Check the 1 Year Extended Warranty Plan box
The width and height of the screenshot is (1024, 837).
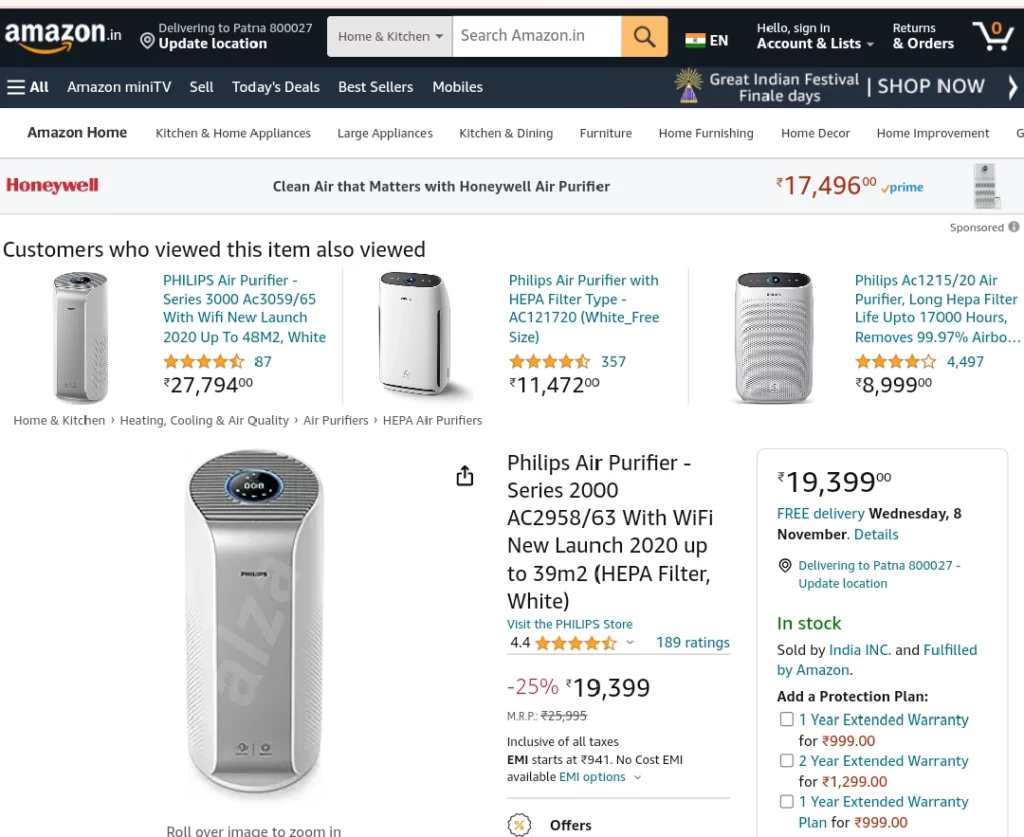tap(786, 801)
